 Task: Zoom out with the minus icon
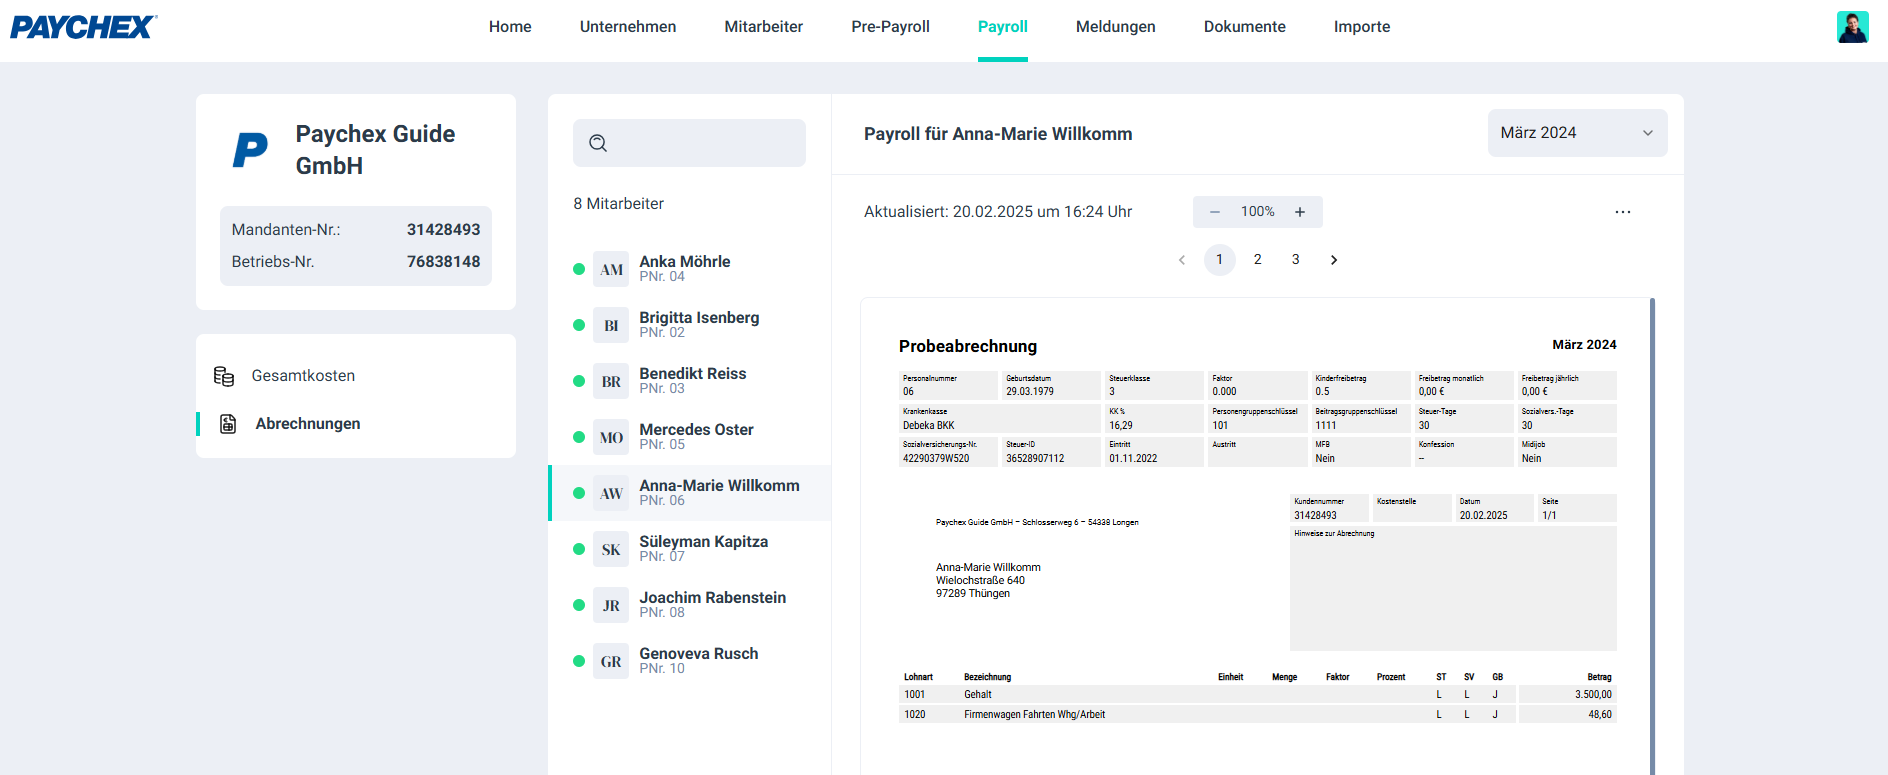[x=1215, y=212]
